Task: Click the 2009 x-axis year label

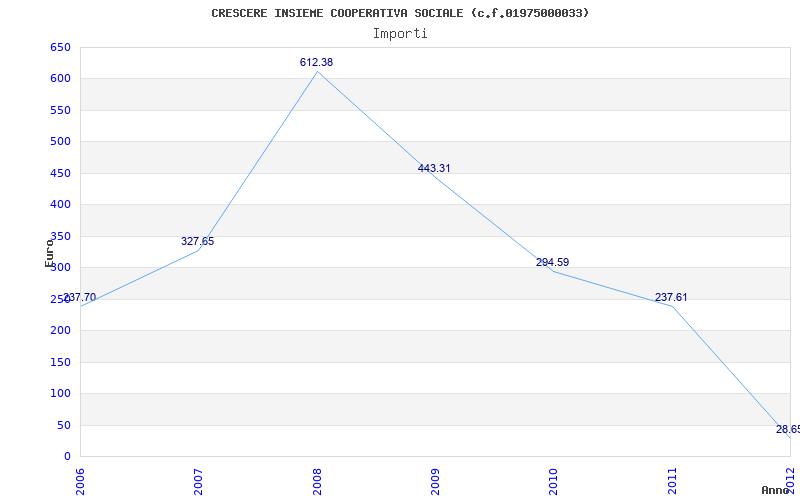Action: coord(435,481)
